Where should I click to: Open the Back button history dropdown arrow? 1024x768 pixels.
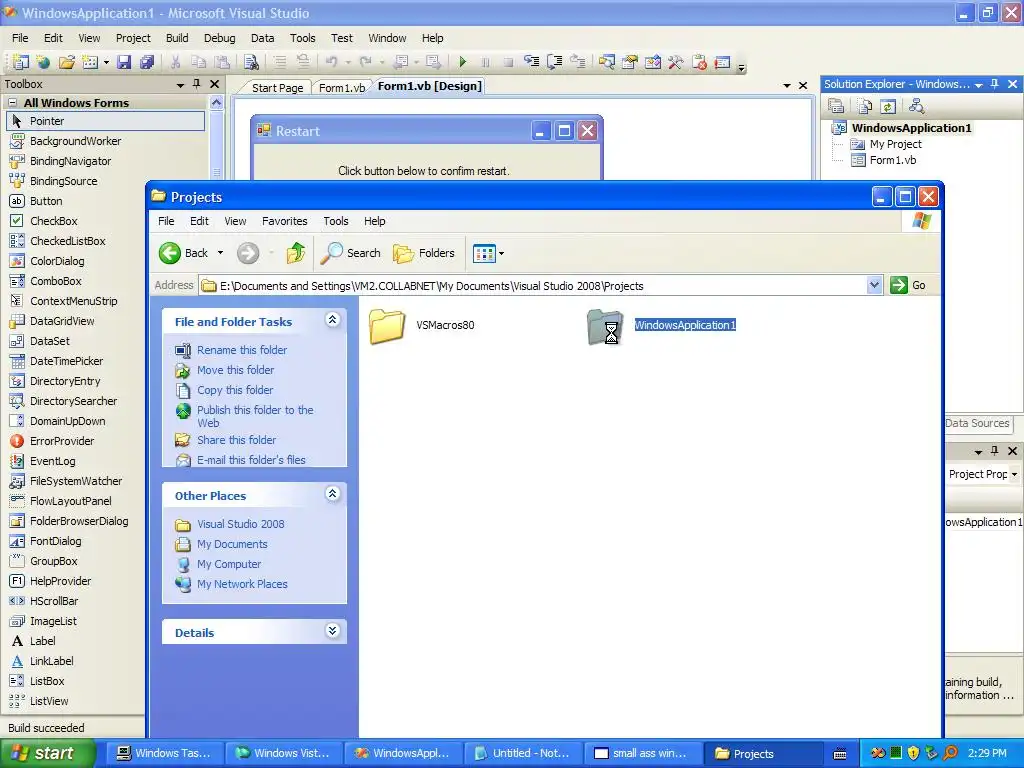click(x=220, y=253)
